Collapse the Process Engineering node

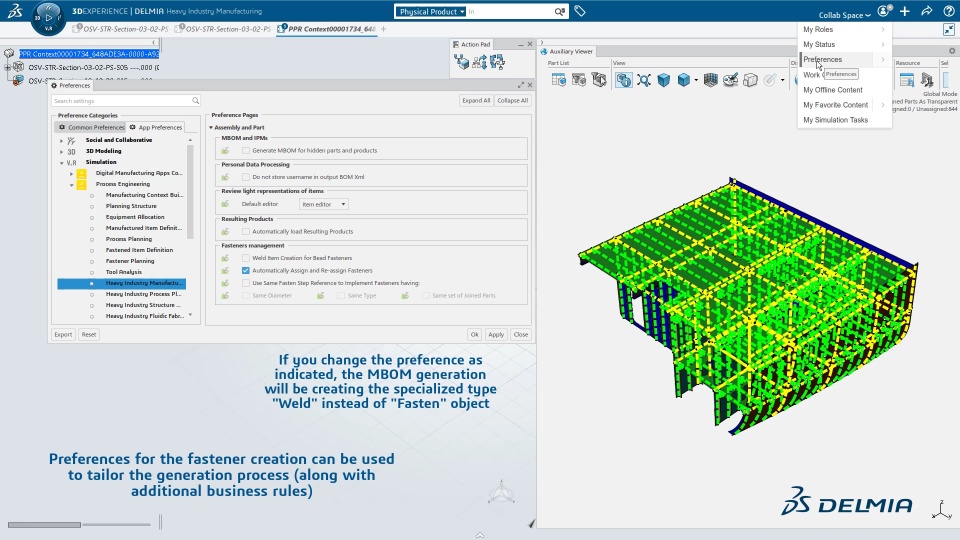tap(71, 185)
